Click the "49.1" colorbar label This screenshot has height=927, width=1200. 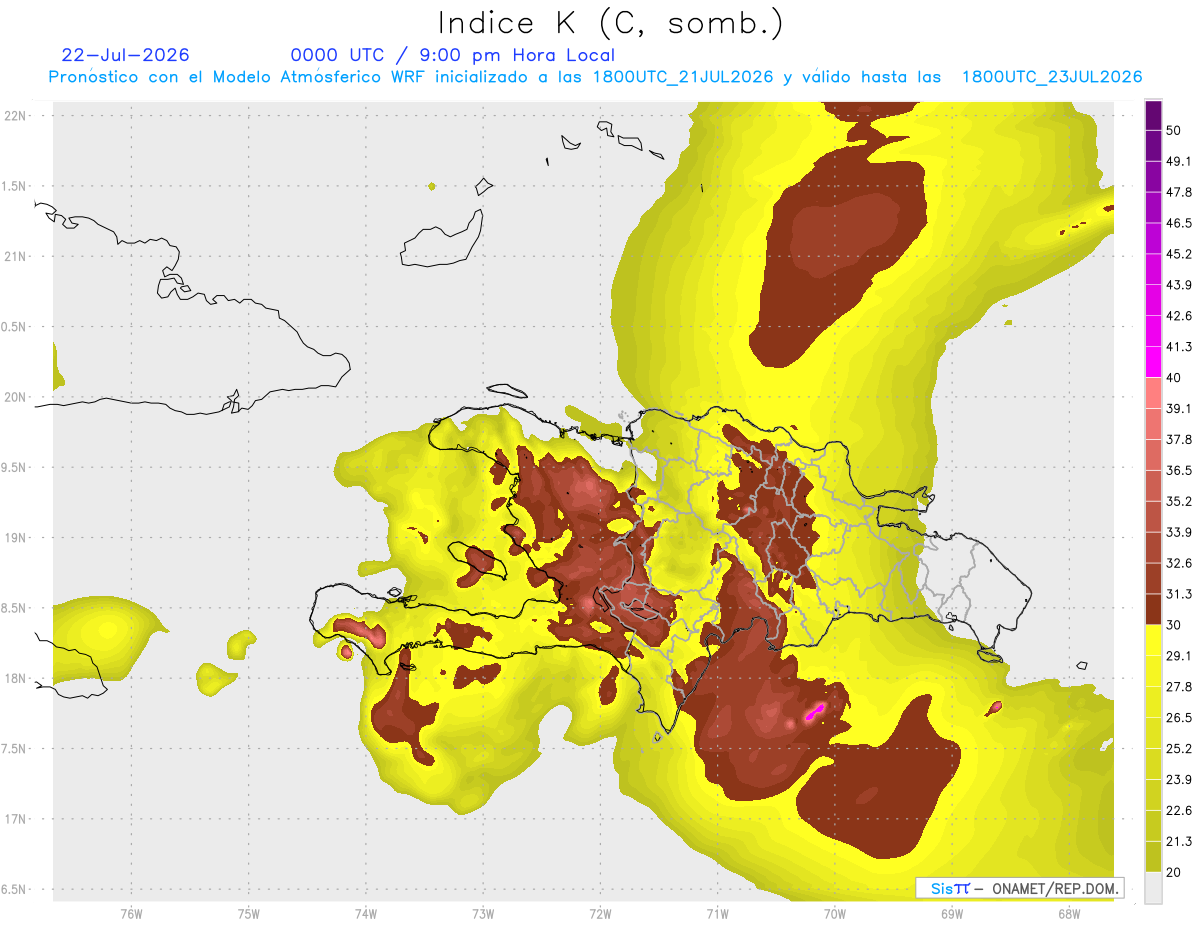(1180, 161)
